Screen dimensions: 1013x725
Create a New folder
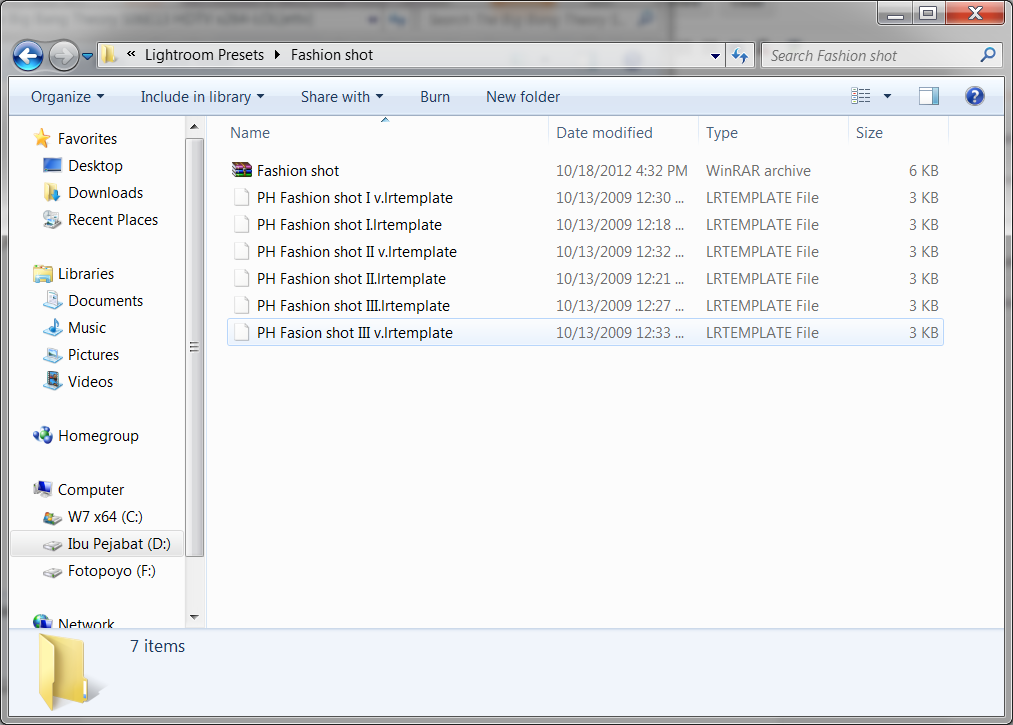pyautogui.click(x=523, y=97)
